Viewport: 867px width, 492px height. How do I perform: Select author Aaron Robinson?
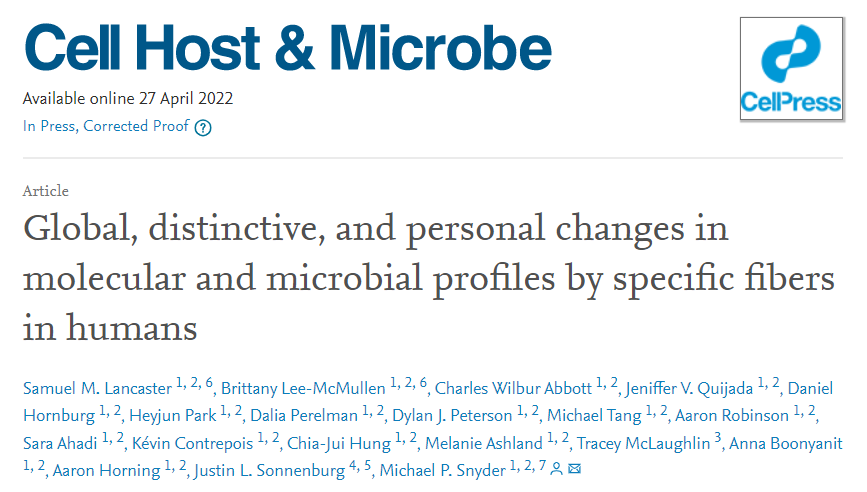(732, 416)
